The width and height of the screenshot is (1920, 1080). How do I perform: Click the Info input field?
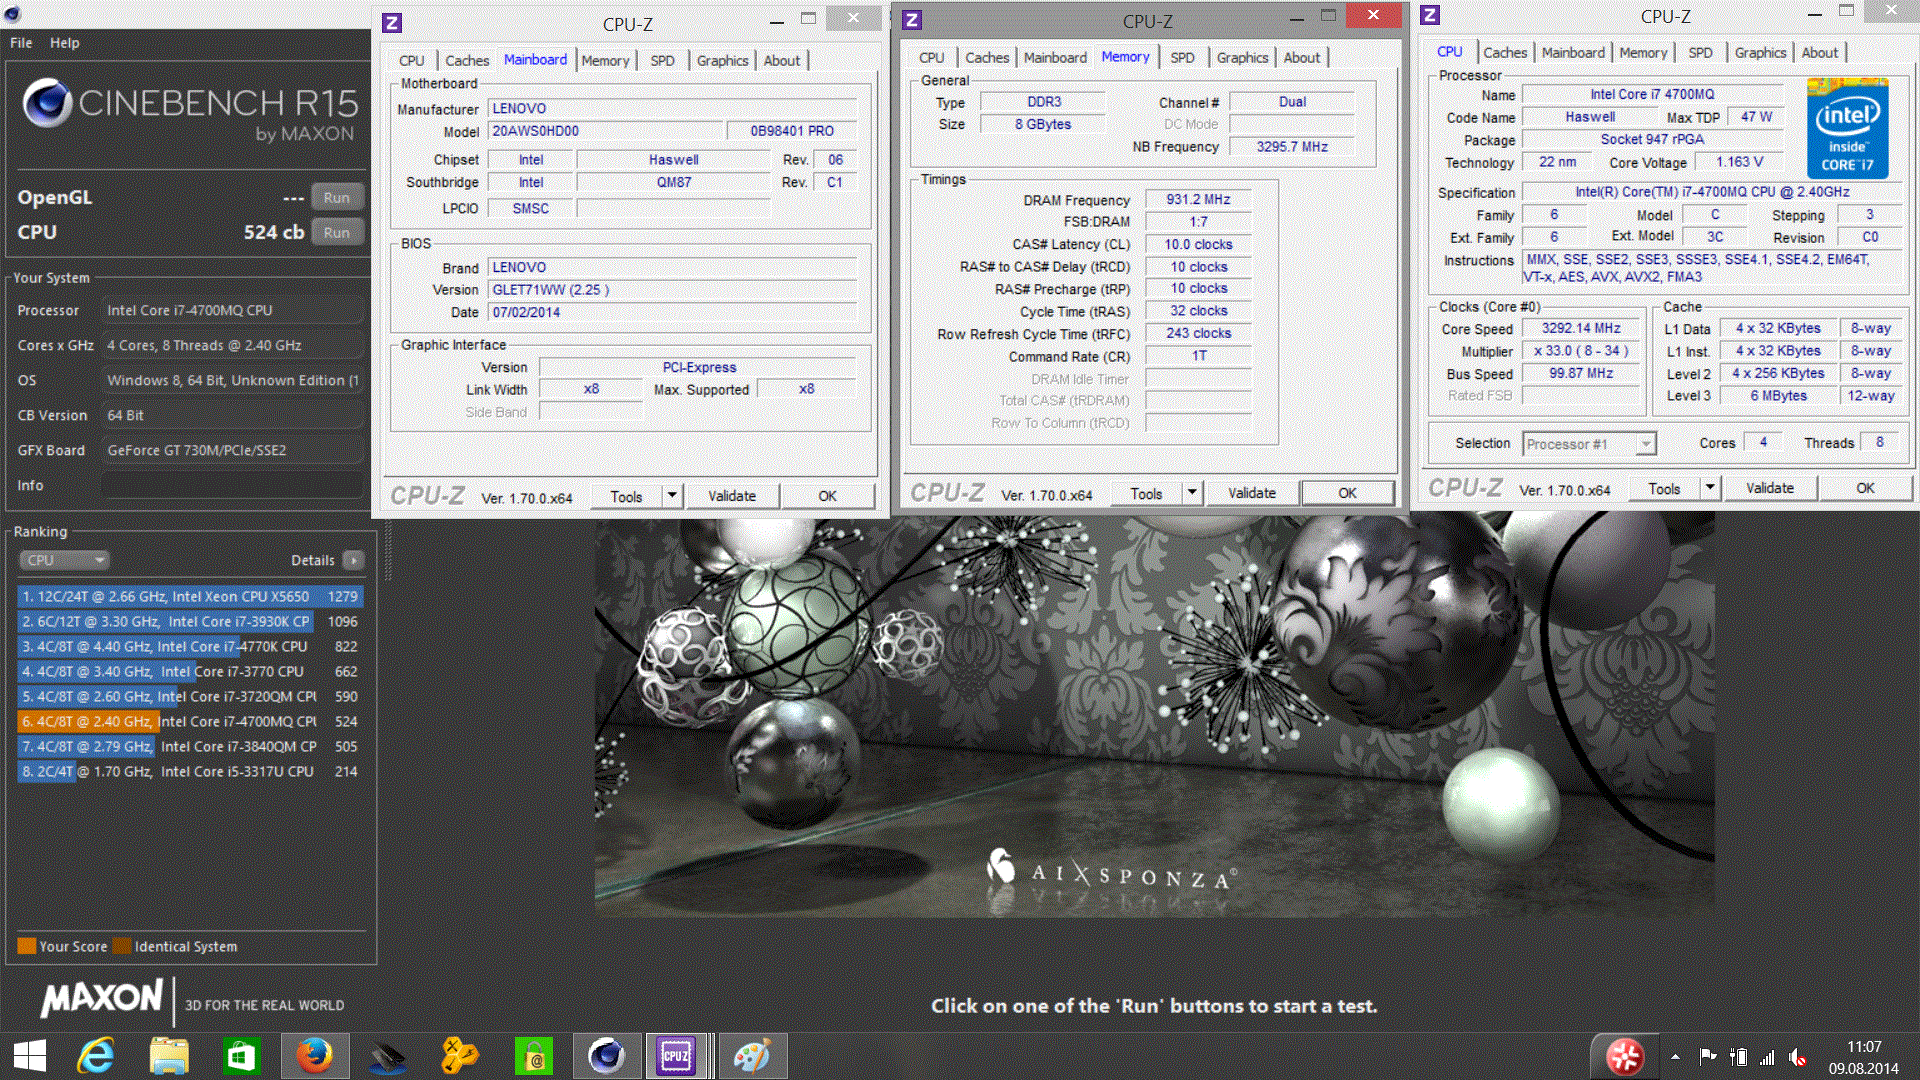coord(233,485)
